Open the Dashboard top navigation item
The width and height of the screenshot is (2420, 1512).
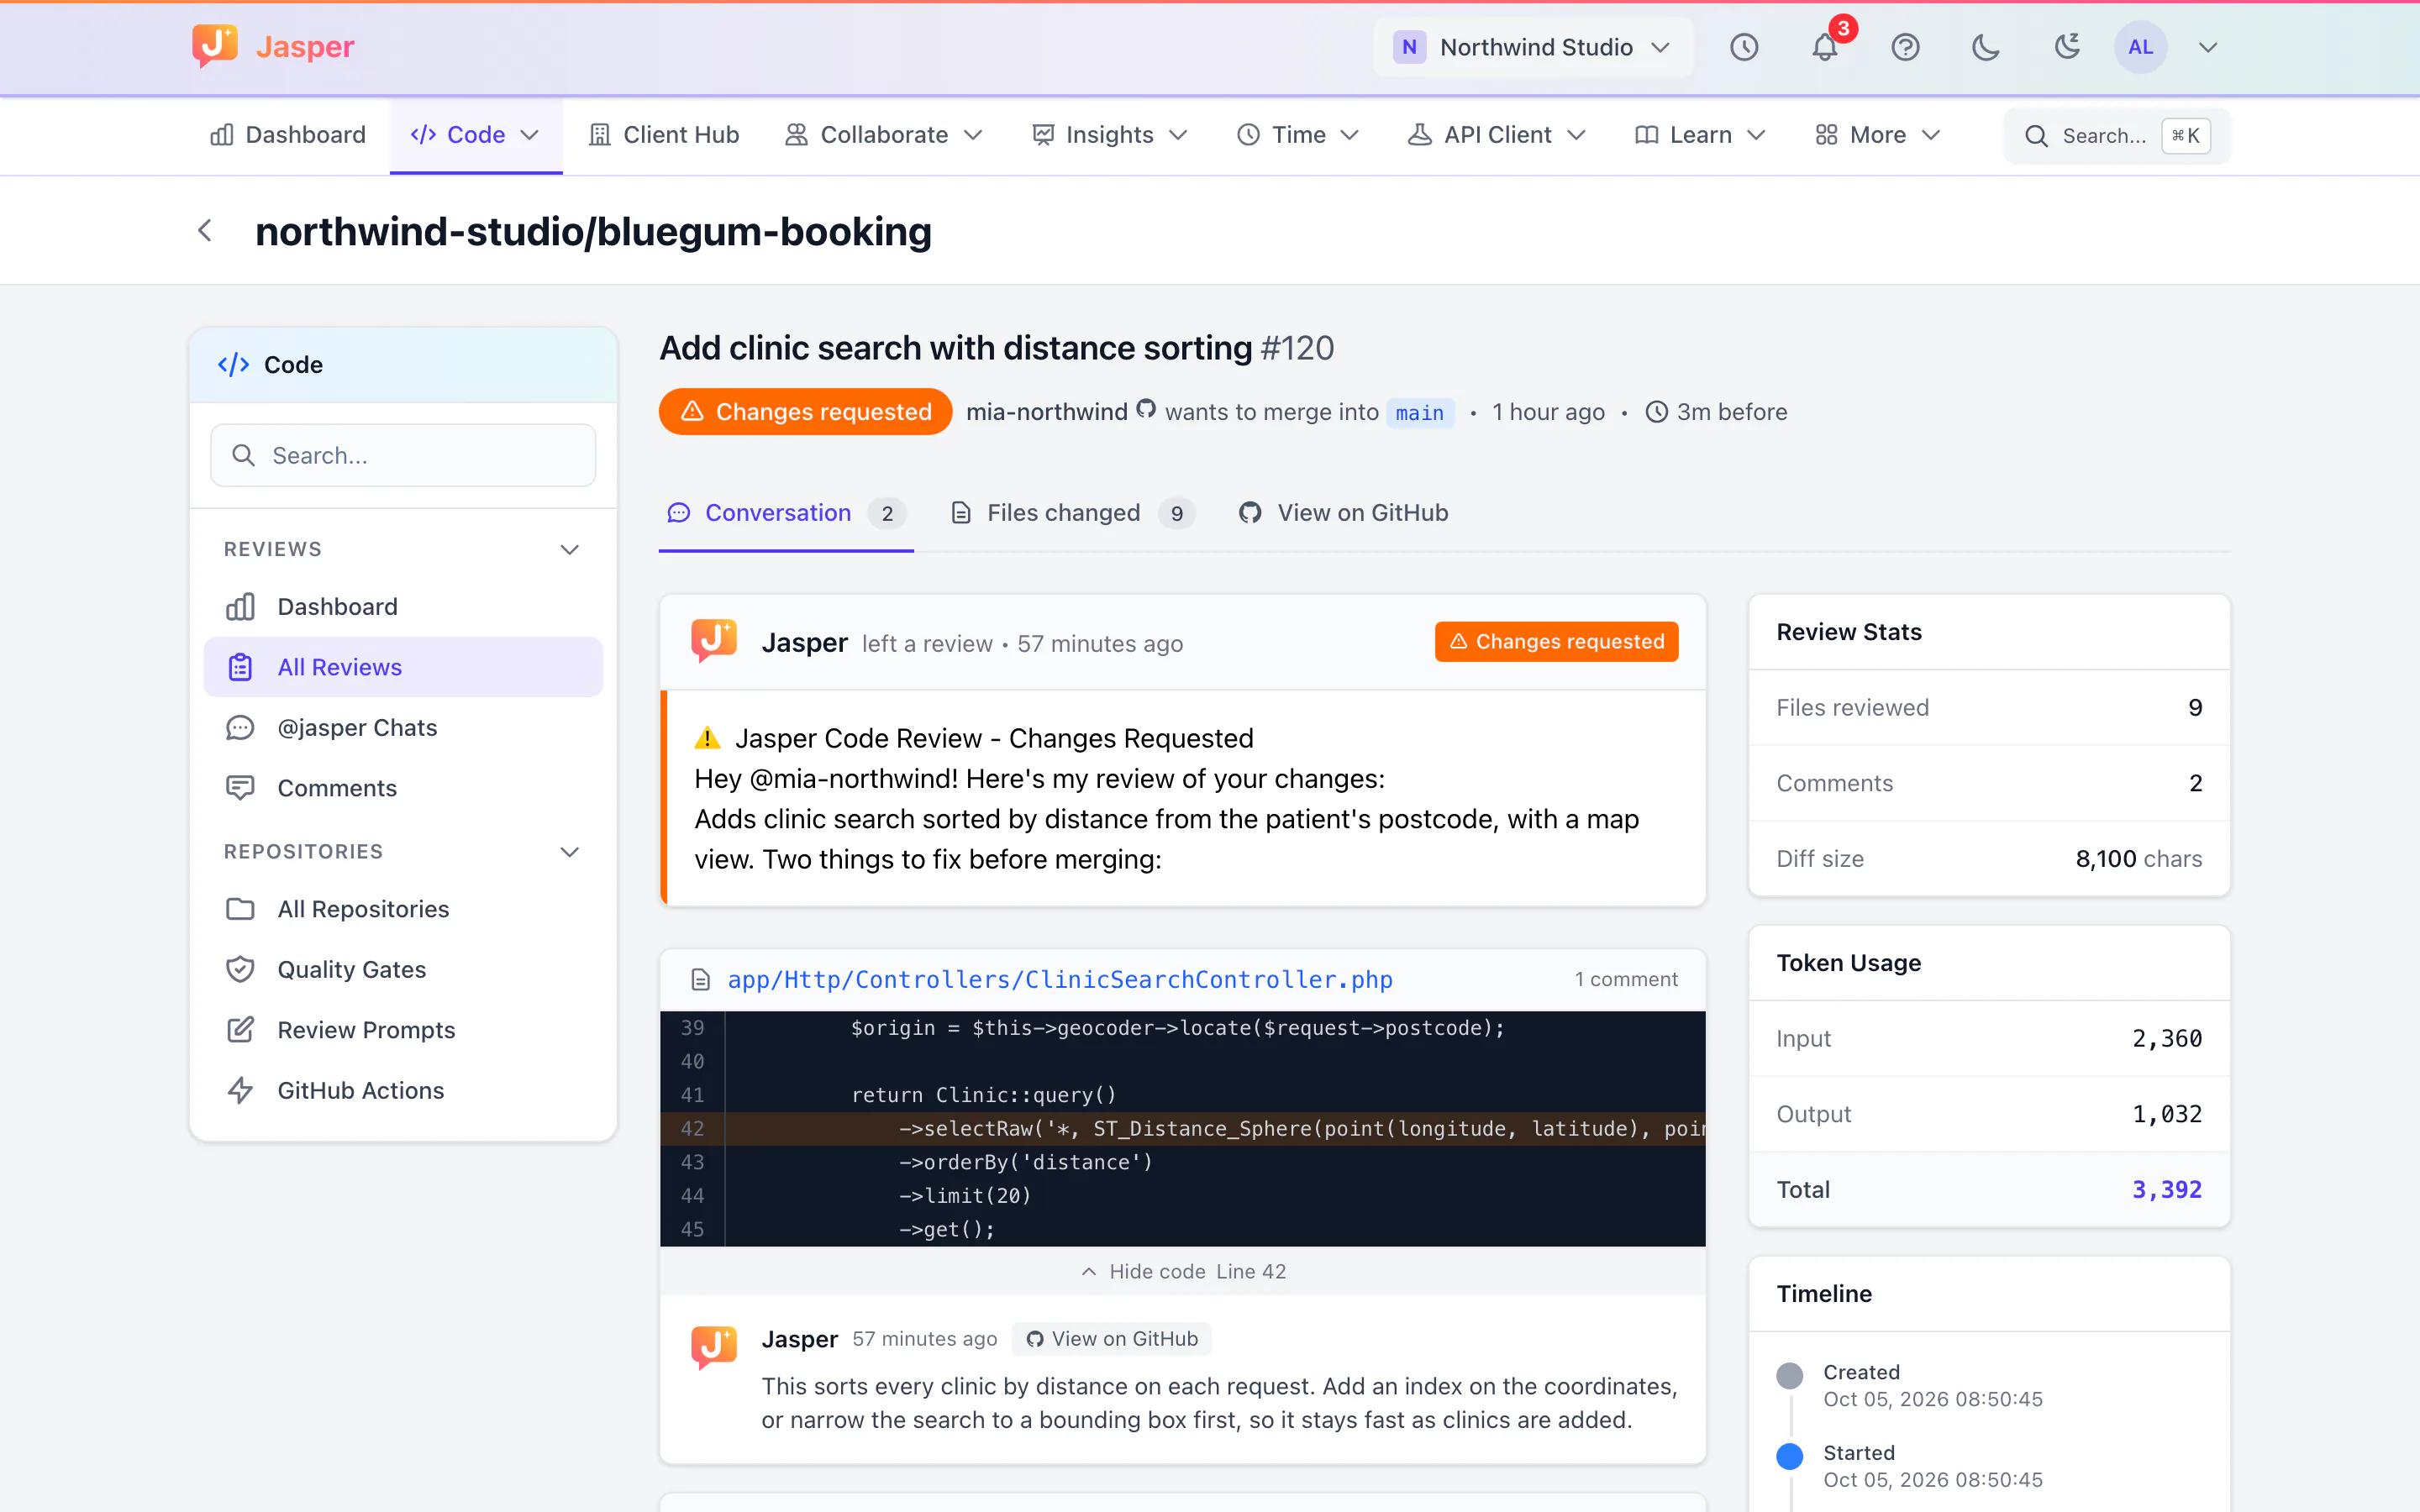[x=288, y=135]
